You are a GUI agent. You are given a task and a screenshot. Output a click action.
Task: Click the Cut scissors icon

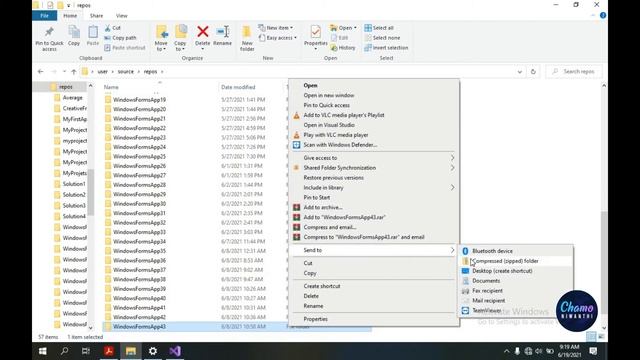coord(108,28)
